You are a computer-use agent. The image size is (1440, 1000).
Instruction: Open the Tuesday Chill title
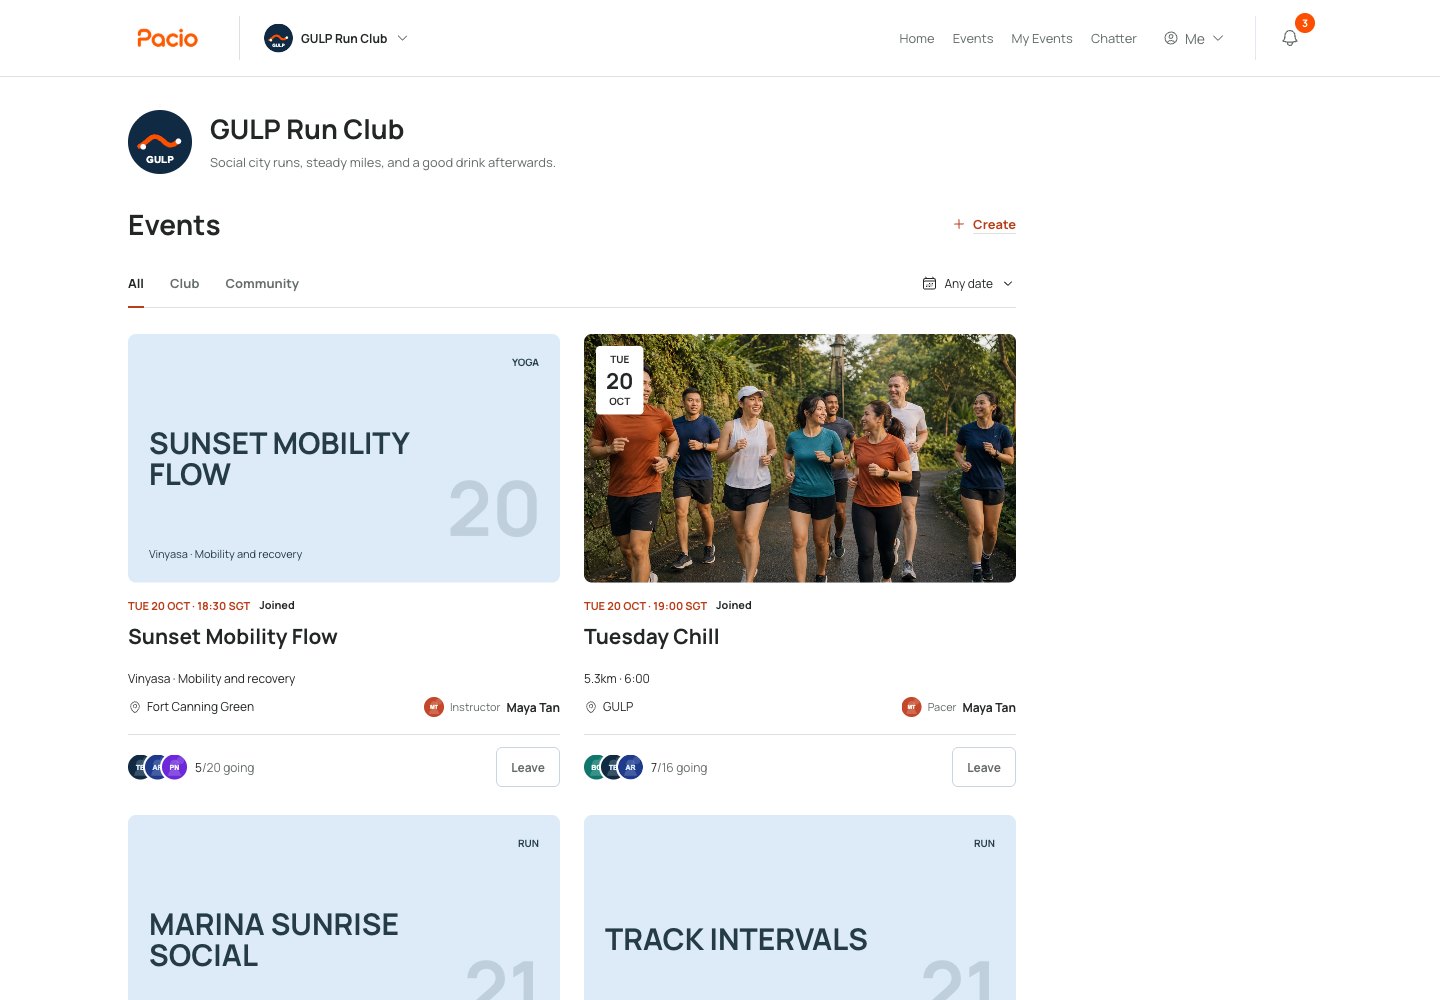point(651,637)
